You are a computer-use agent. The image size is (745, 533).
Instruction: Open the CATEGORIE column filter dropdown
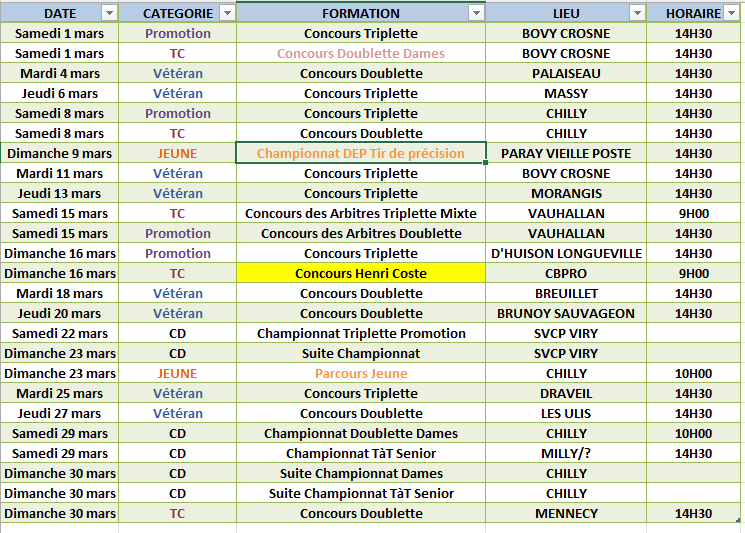tap(227, 13)
